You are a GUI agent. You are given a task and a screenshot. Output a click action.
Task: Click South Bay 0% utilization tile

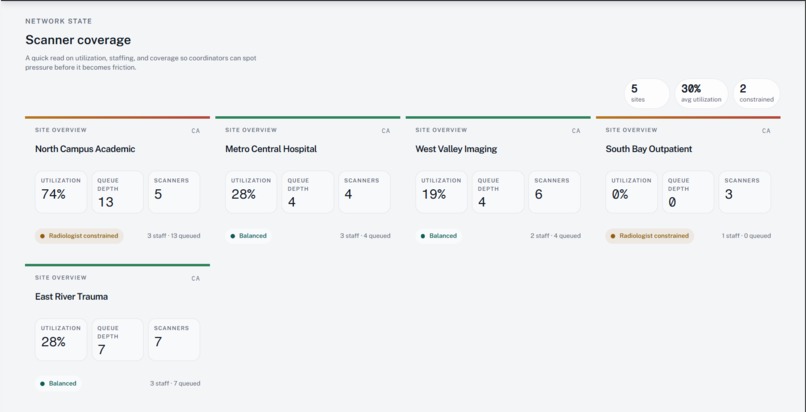(631, 192)
